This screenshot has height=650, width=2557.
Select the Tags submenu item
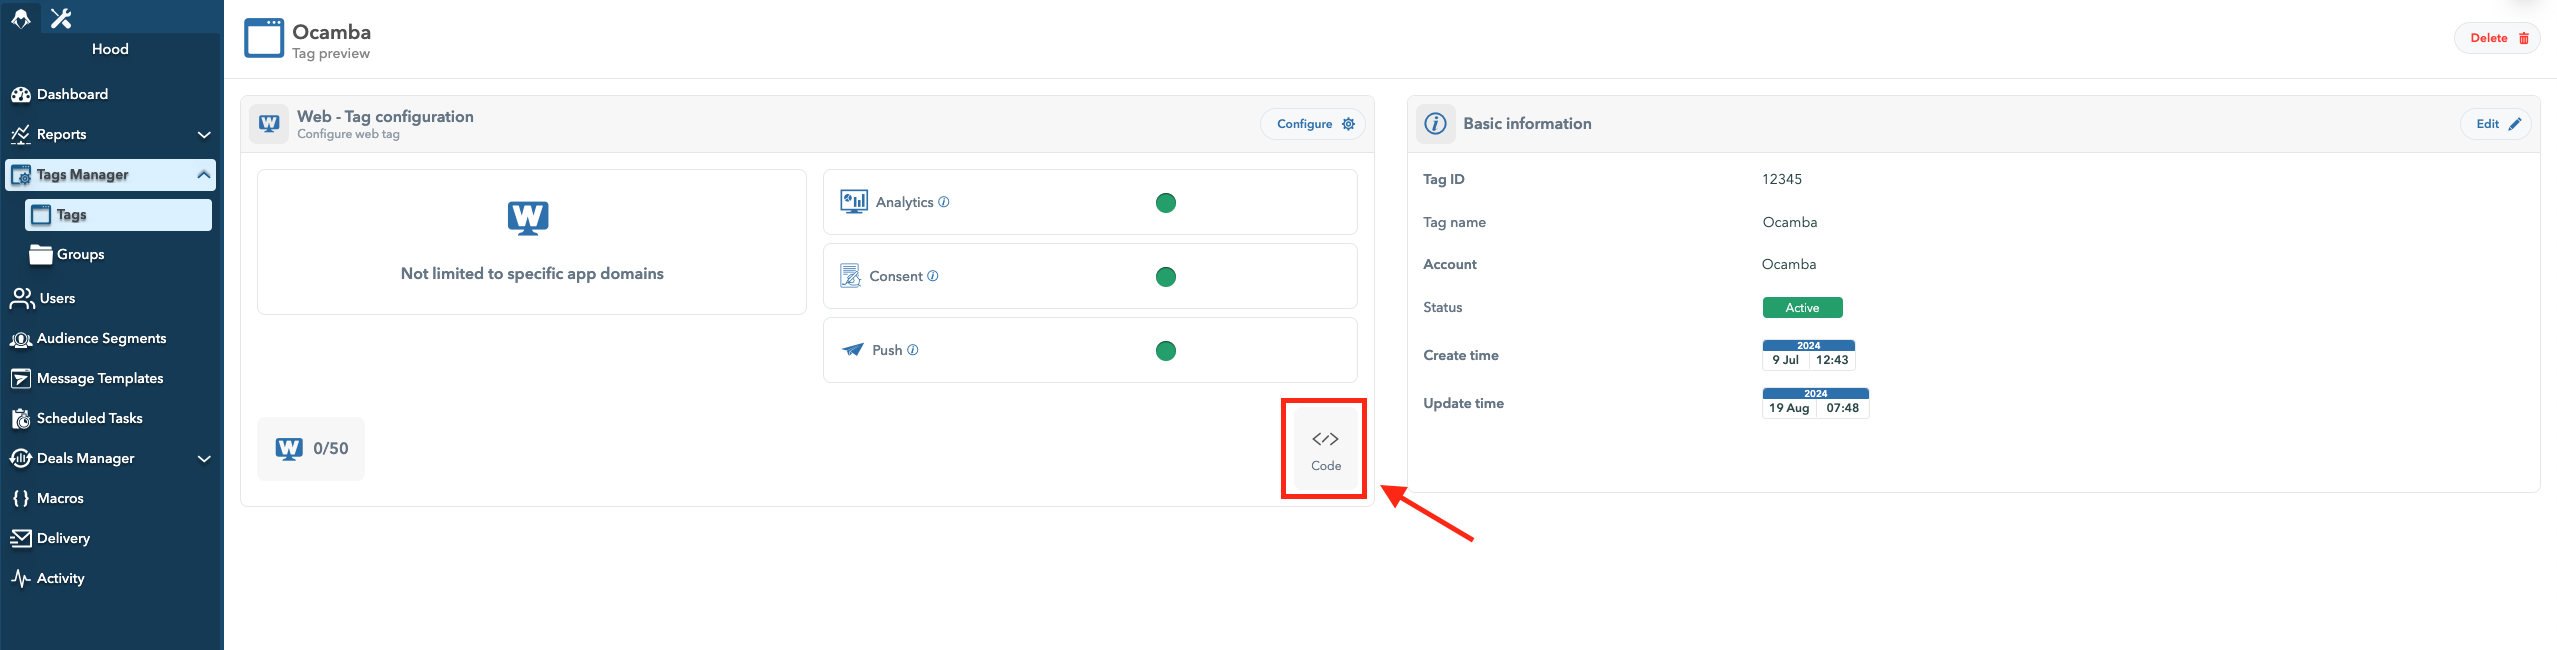118,215
